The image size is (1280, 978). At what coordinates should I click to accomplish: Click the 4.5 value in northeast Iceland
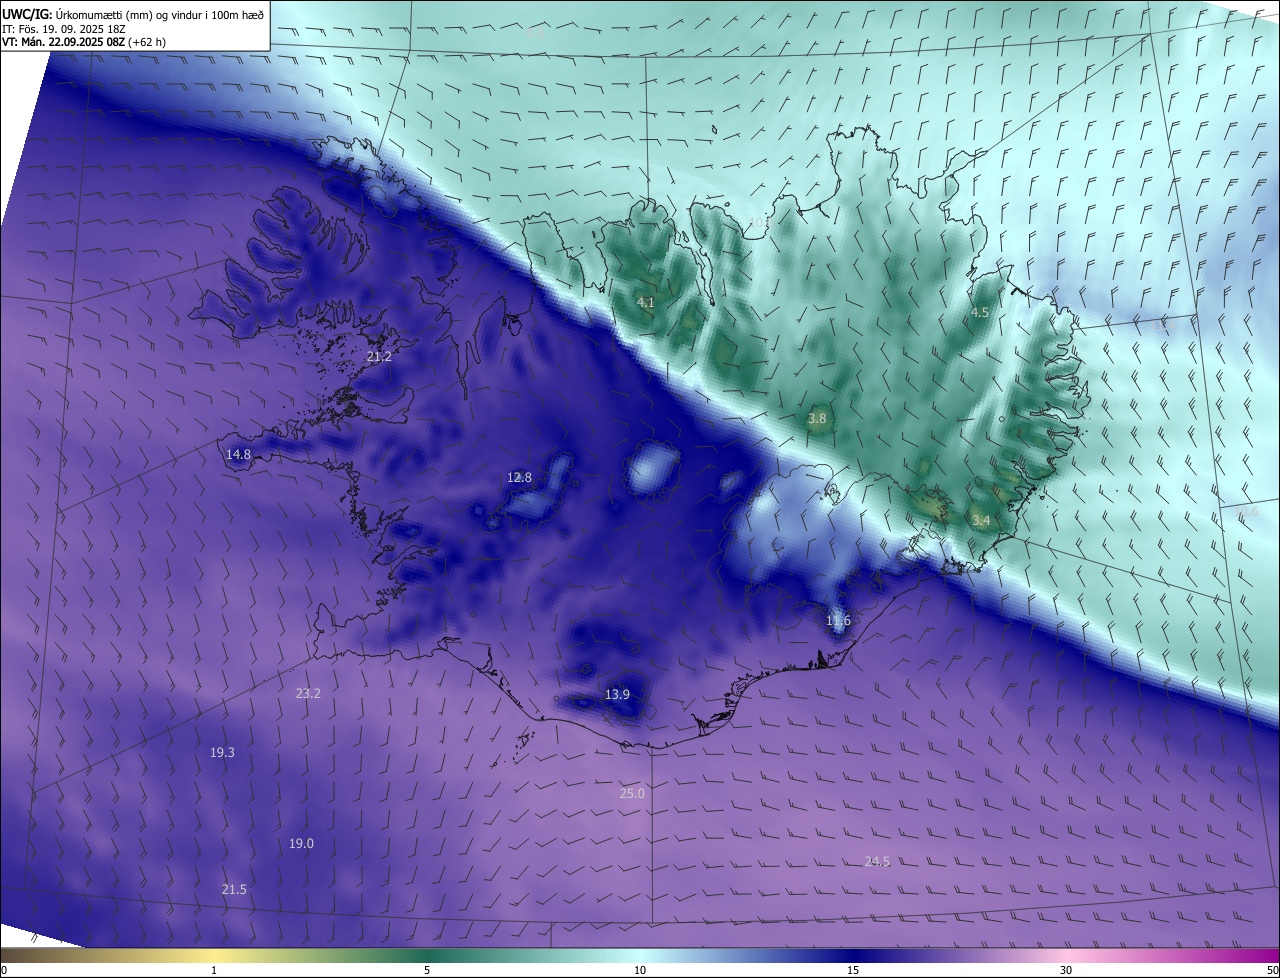click(980, 313)
